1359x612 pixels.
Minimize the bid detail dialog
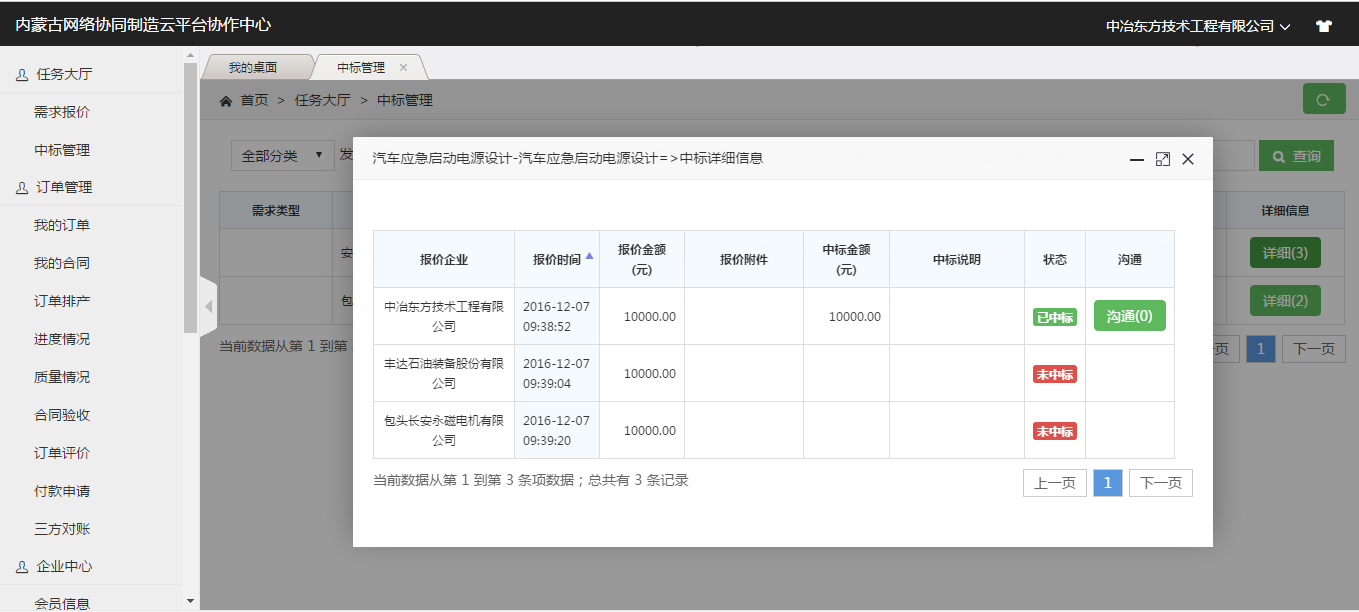point(1136,159)
